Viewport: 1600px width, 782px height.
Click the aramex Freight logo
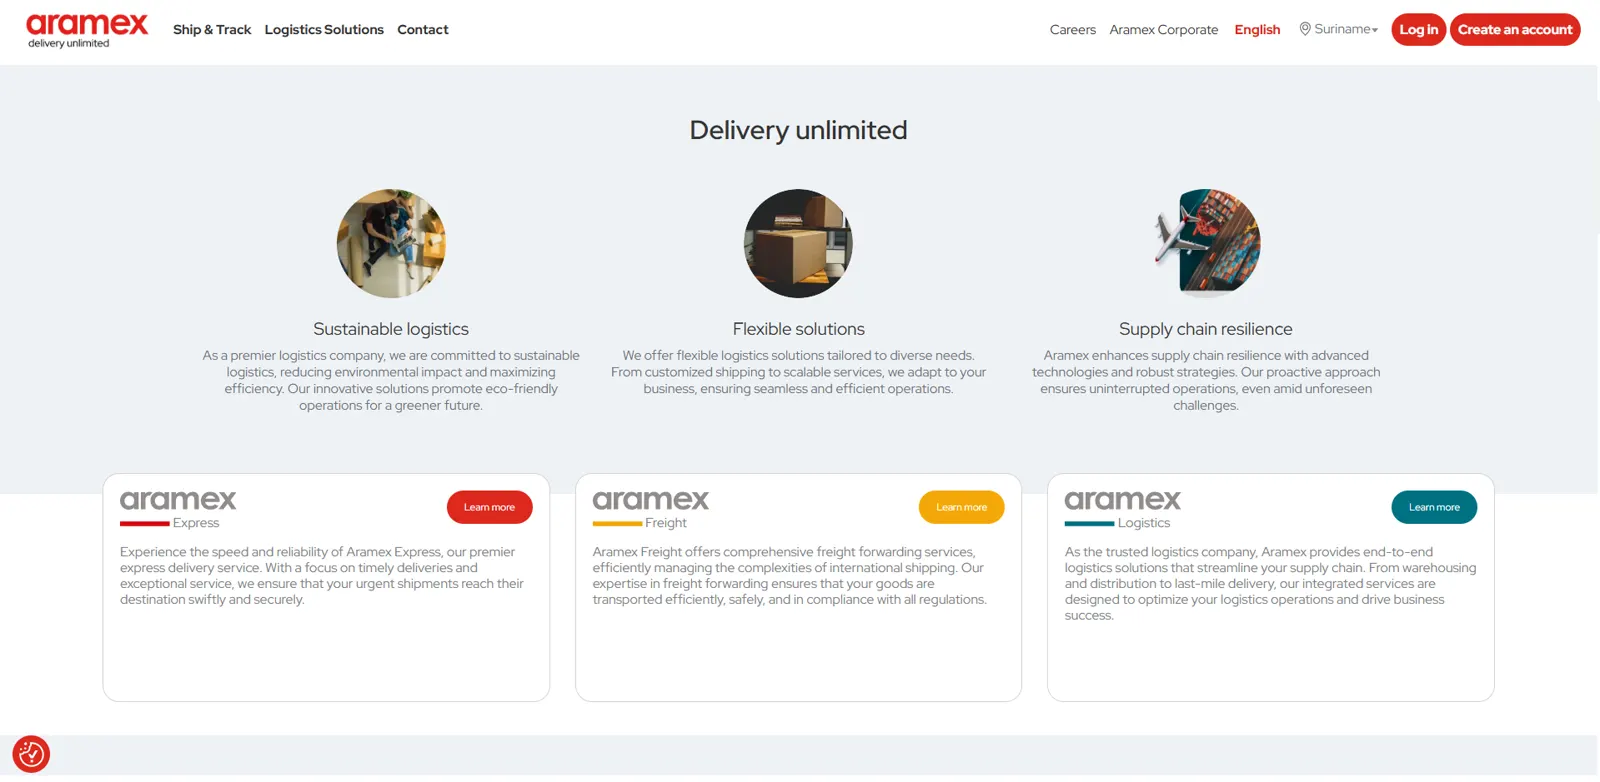pos(650,508)
